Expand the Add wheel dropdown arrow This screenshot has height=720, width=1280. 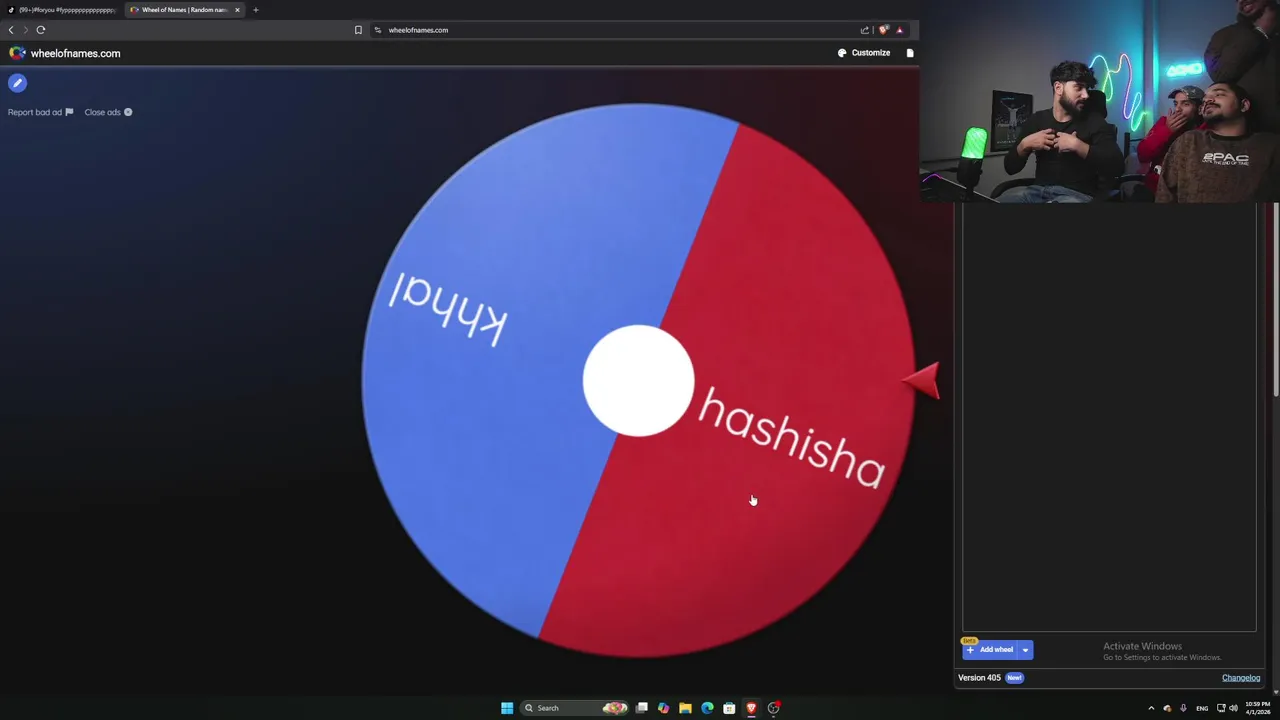click(1025, 650)
